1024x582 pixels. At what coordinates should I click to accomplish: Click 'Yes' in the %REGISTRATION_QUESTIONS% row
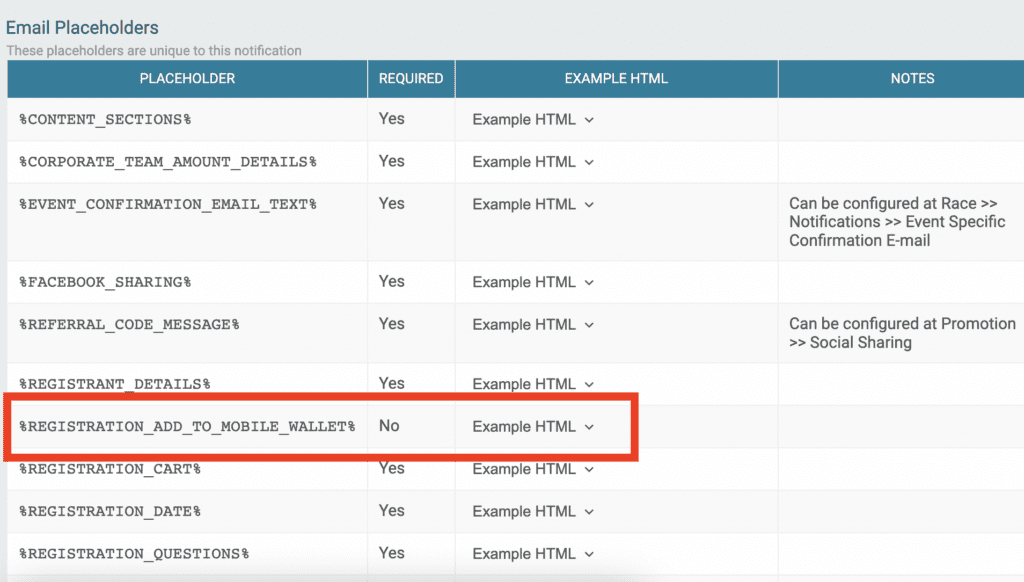(x=392, y=553)
